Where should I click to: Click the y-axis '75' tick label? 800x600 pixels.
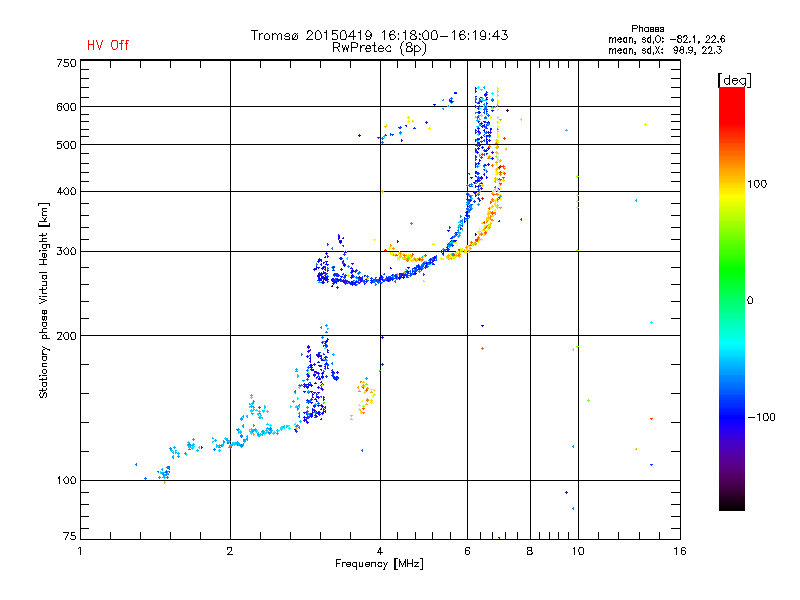coord(70,536)
